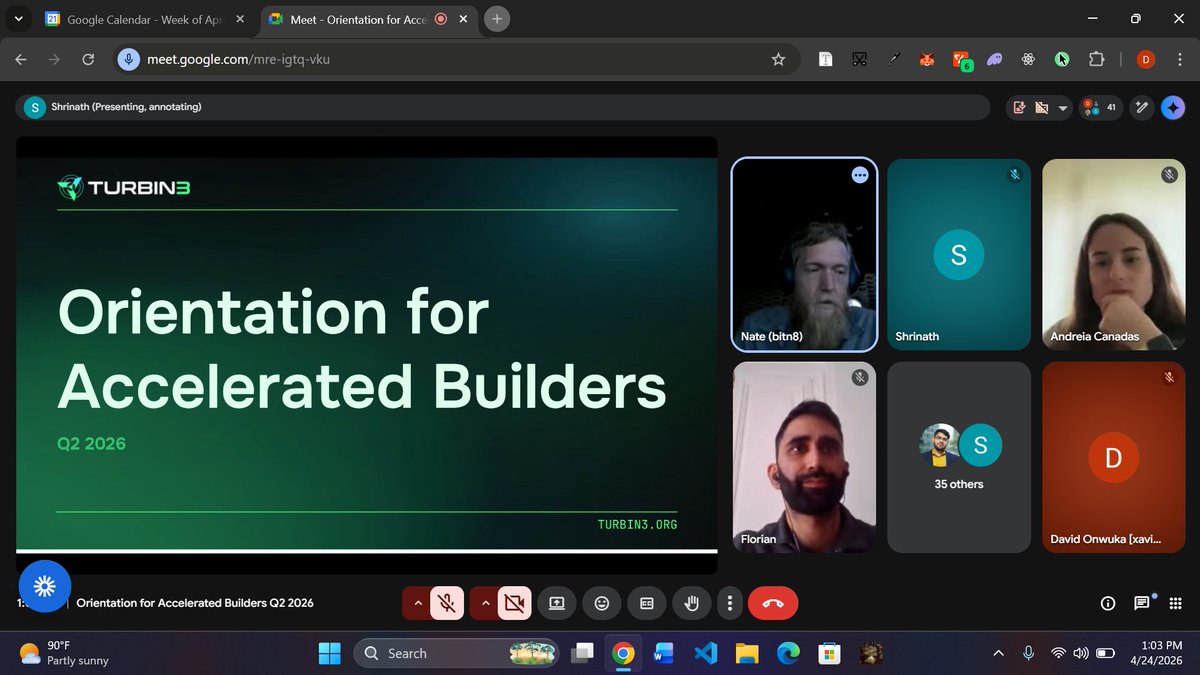Open the scissors screenshot extension
The width and height of the screenshot is (1200, 675).
[x=859, y=60]
